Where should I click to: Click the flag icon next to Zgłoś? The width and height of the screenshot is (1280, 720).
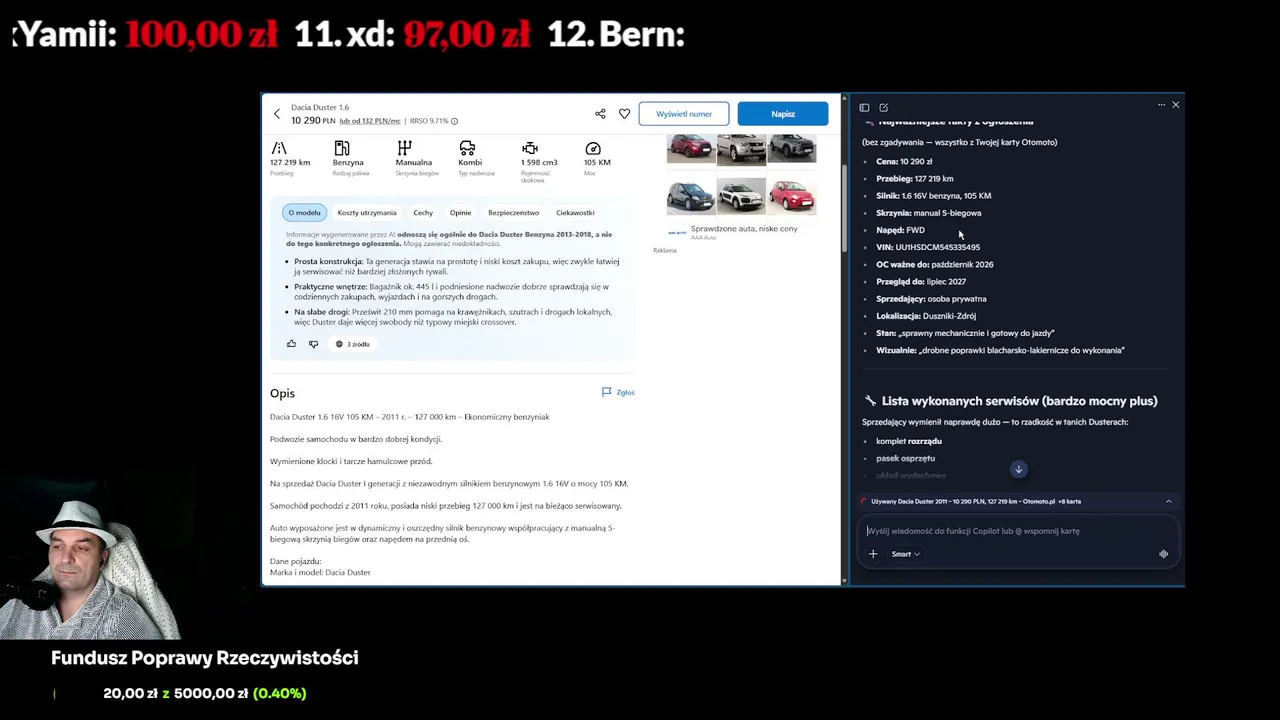coord(606,392)
